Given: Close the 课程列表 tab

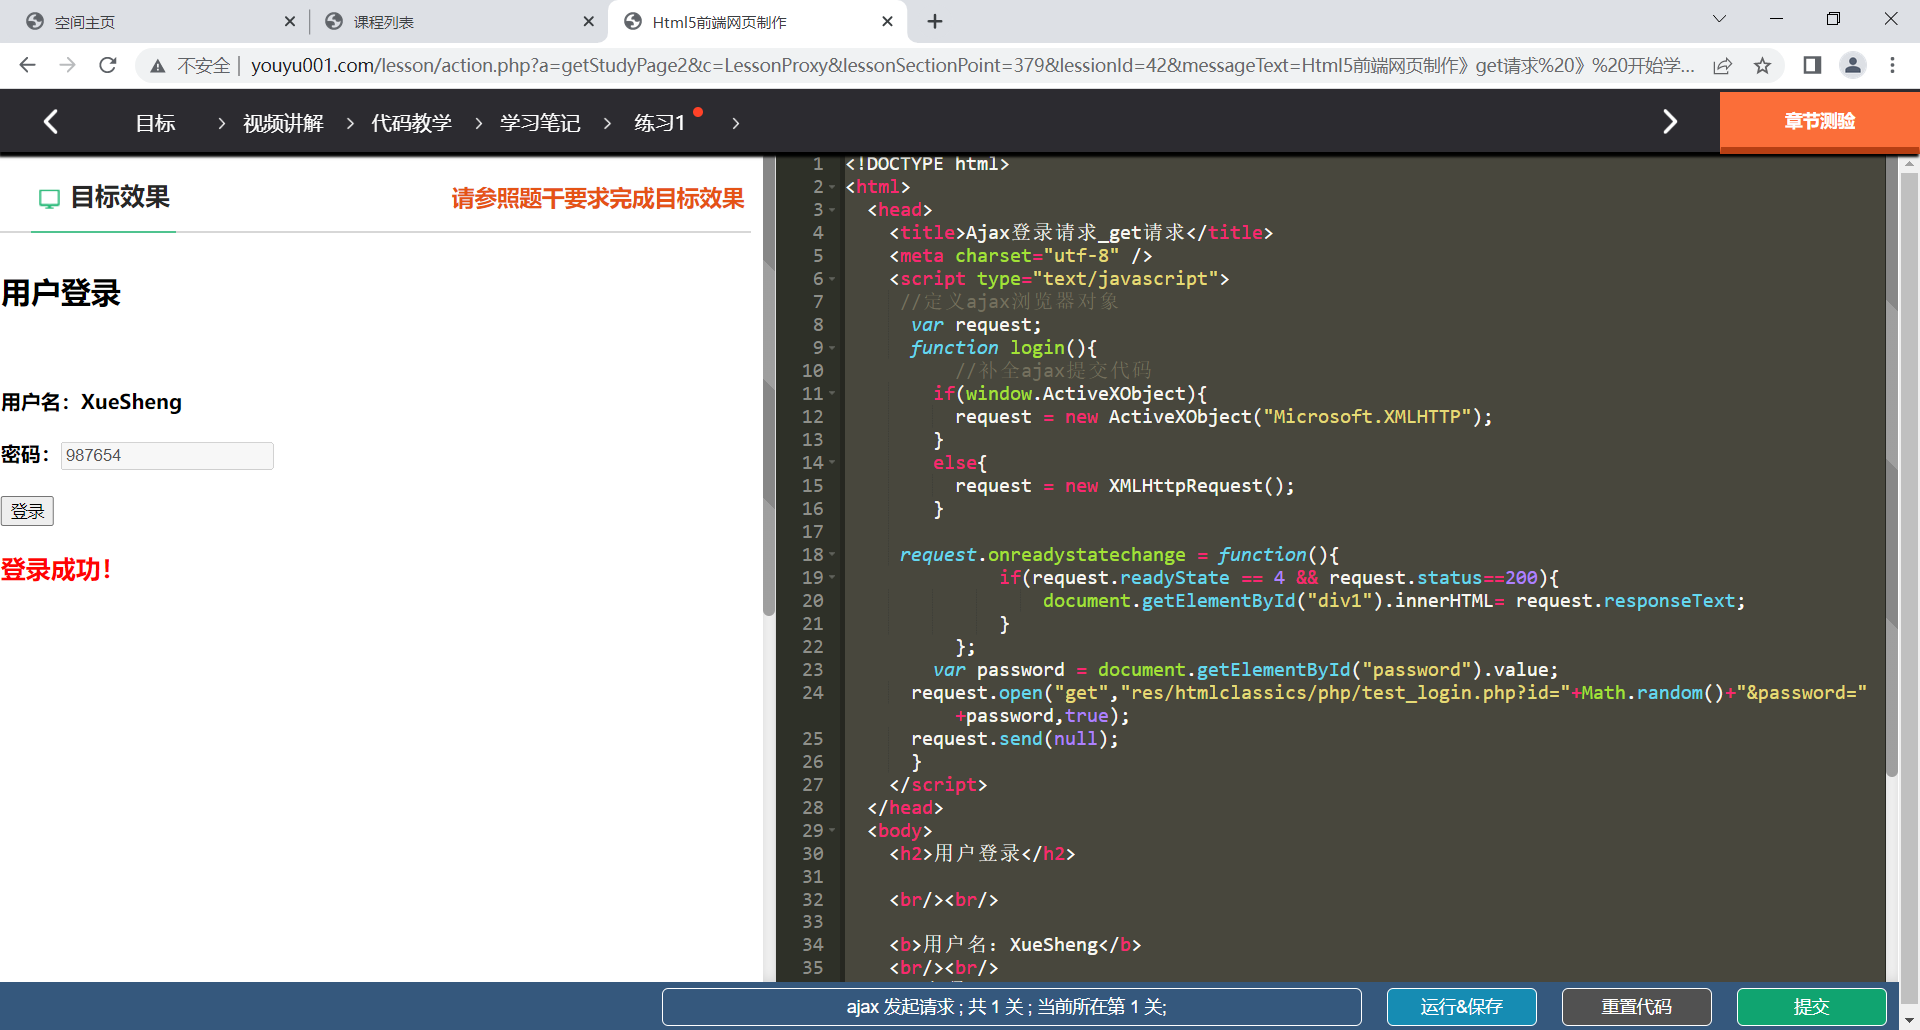Looking at the screenshot, I should (588, 21).
